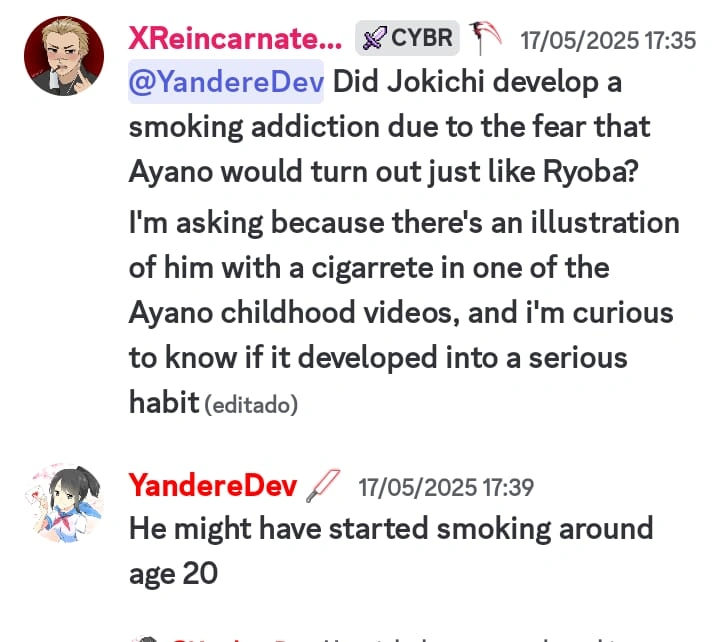Click the CYBR server tag badge

click(407, 38)
